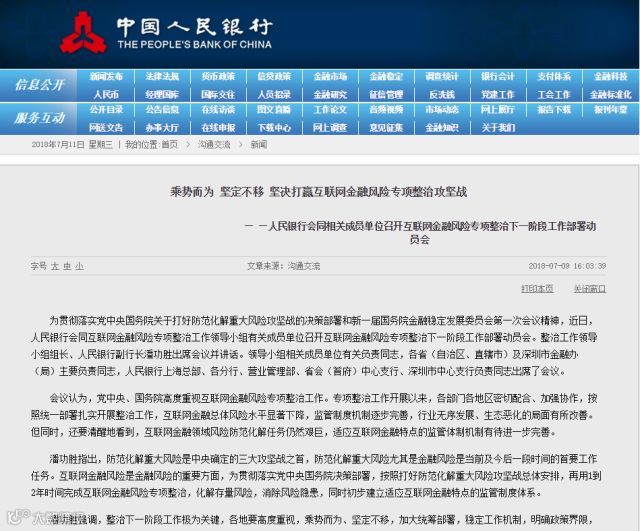640x531 pixels.
Task: Open 工作论文 under 服务互动
Action: (x=330, y=109)
